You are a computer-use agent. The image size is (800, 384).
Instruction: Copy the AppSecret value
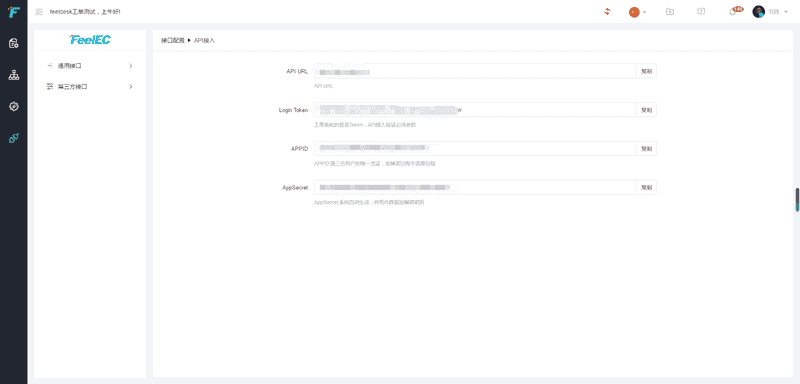[x=646, y=187]
